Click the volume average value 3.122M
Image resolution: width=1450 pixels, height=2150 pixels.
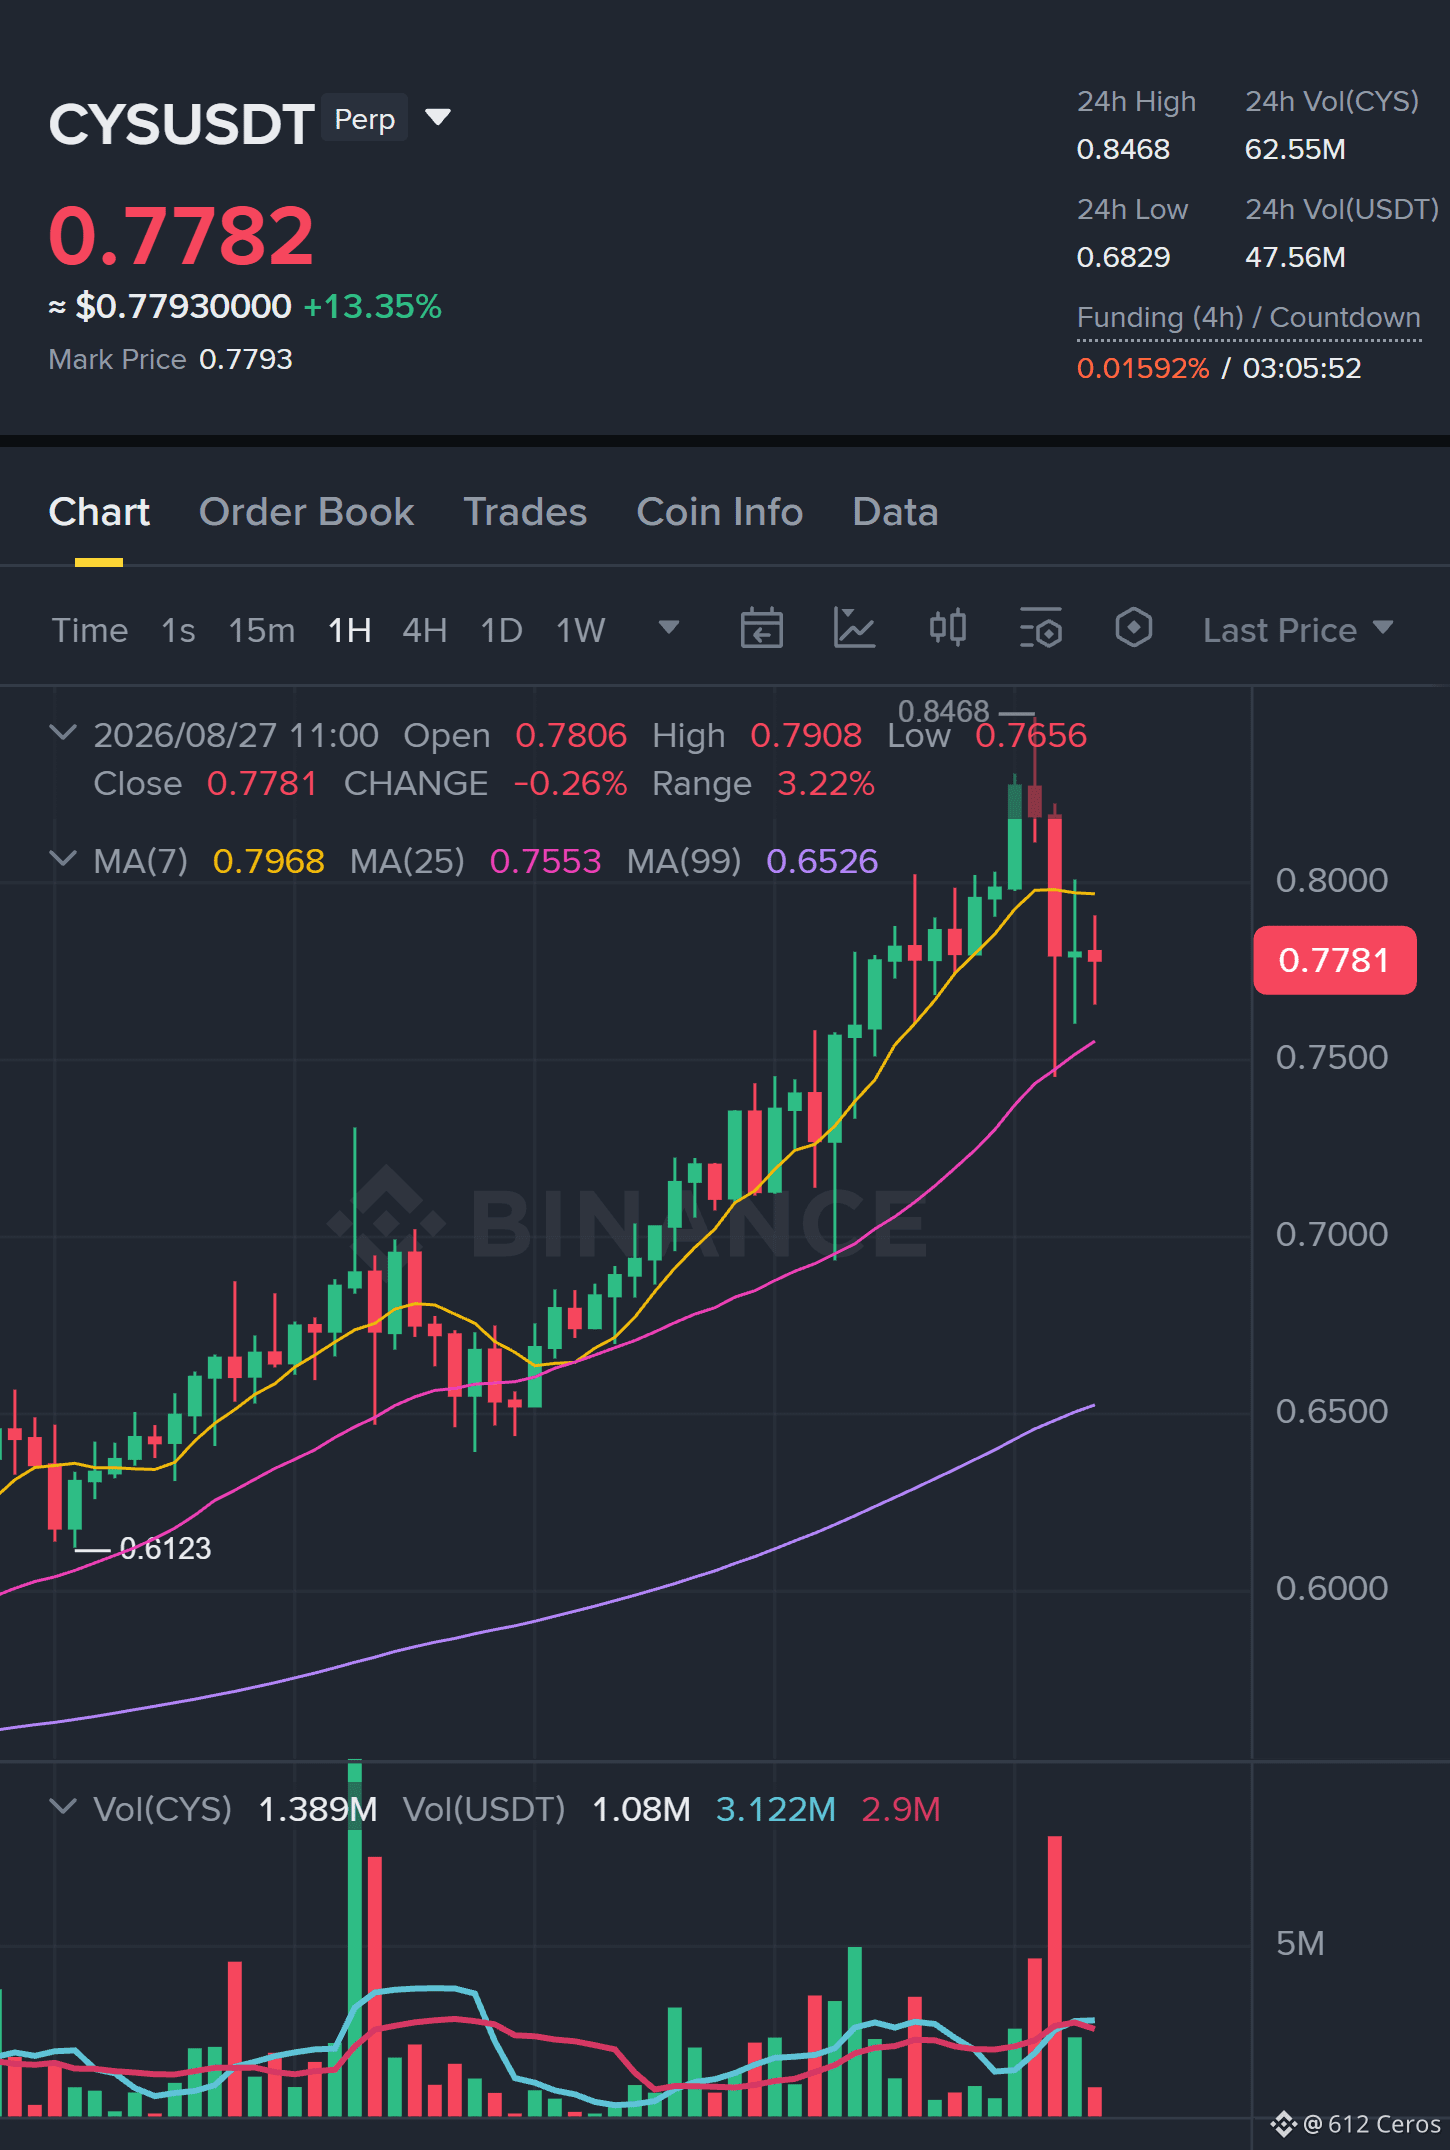tap(776, 1809)
